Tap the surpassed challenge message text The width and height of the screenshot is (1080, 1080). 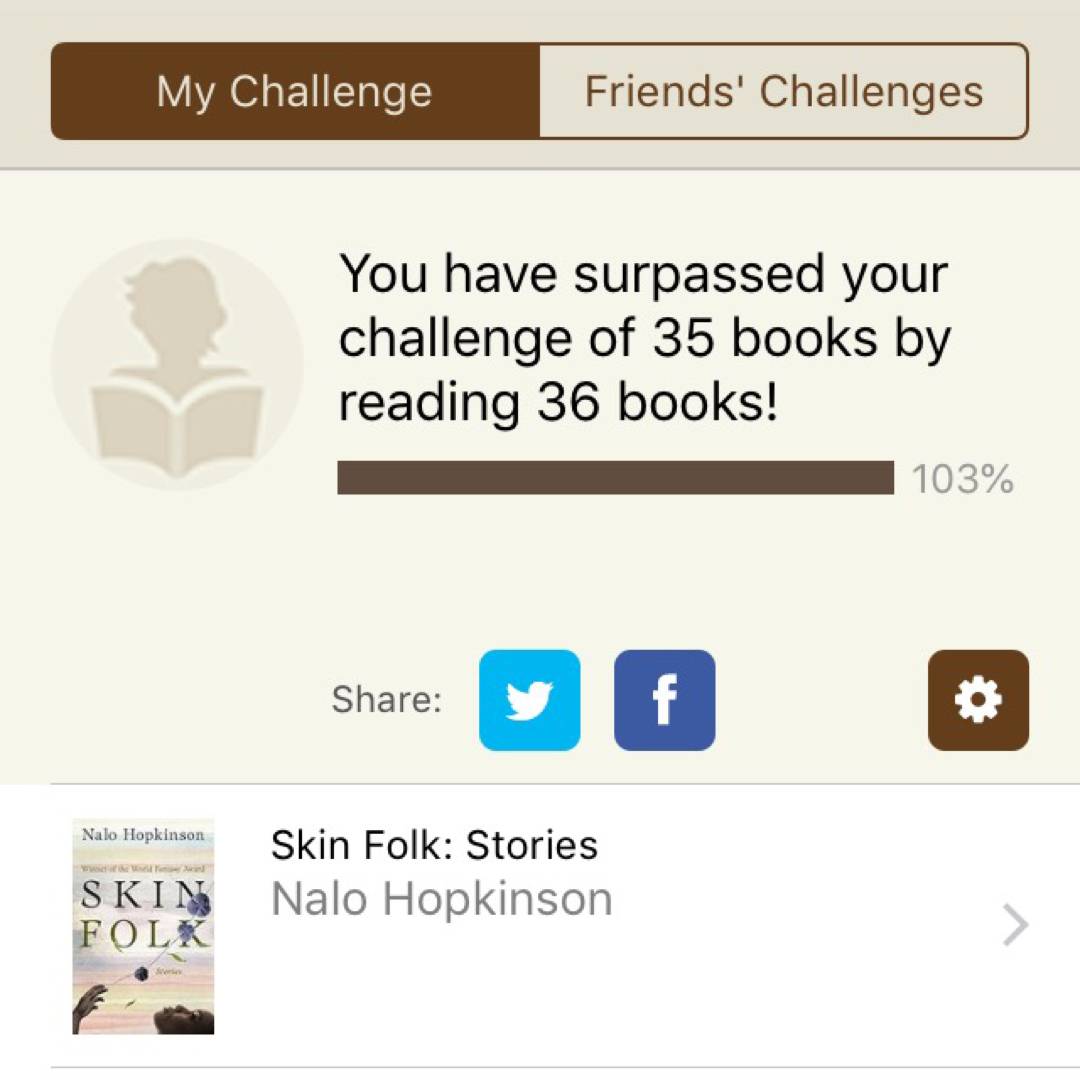tap(644, 337)
